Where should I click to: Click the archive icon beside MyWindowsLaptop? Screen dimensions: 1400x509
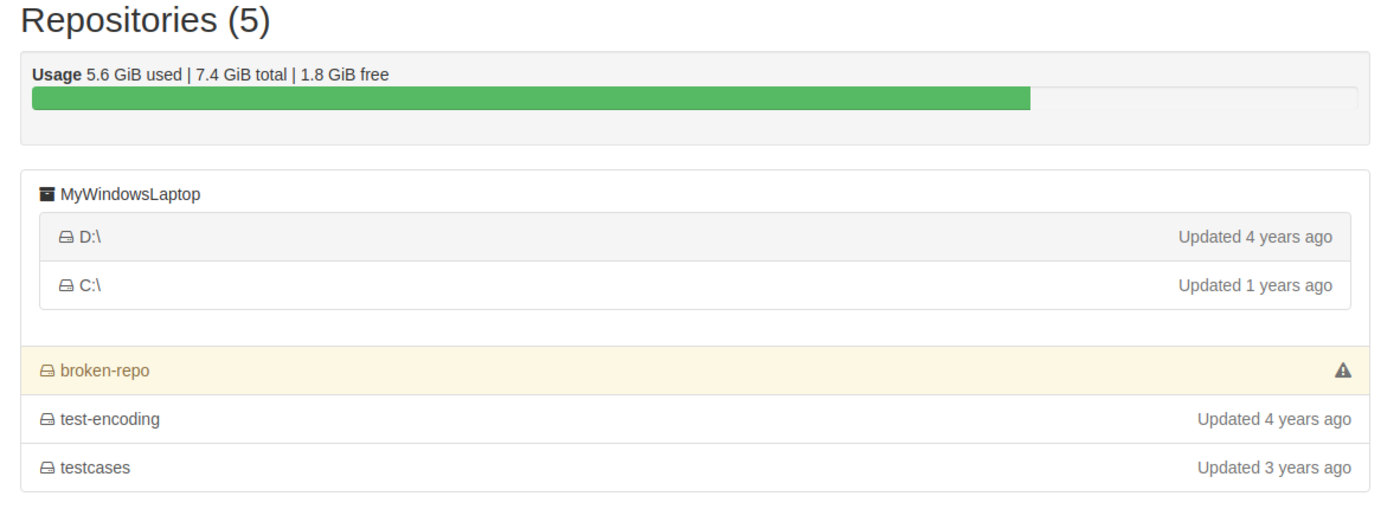[47, 194]
